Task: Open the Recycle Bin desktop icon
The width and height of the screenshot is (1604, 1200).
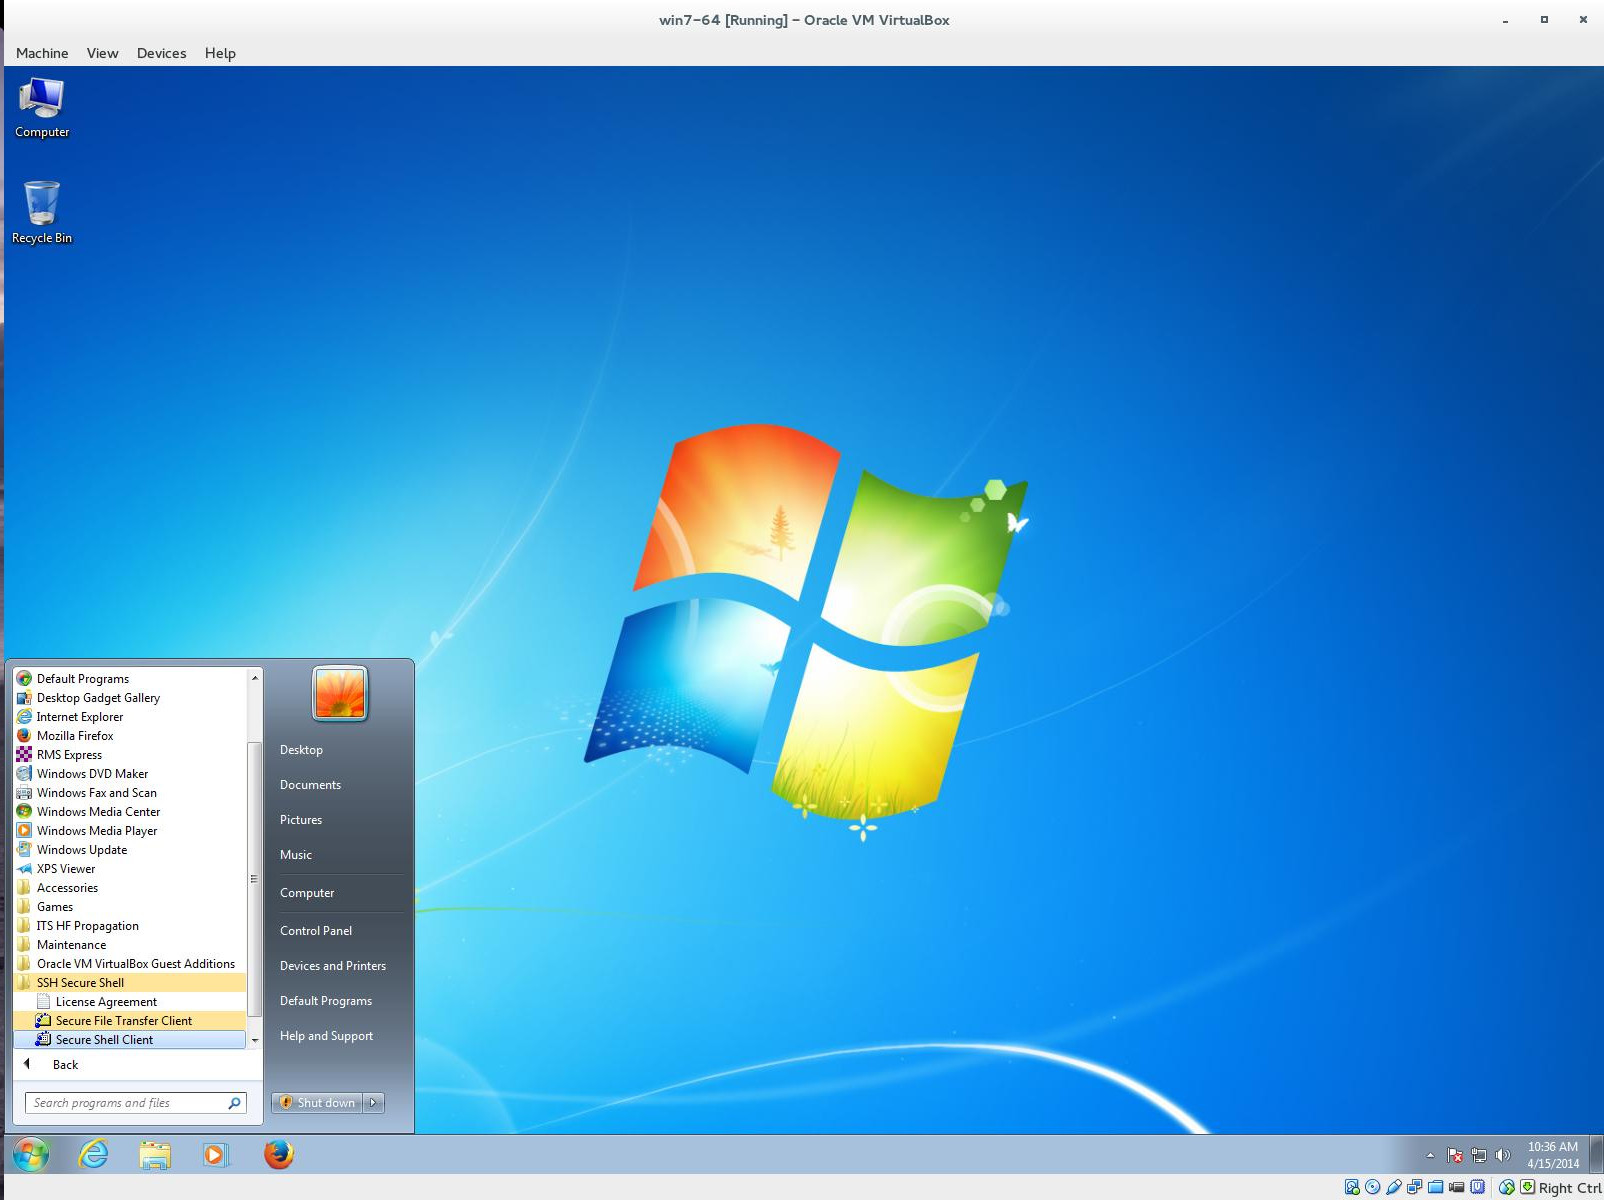Action: click(42, 212)
